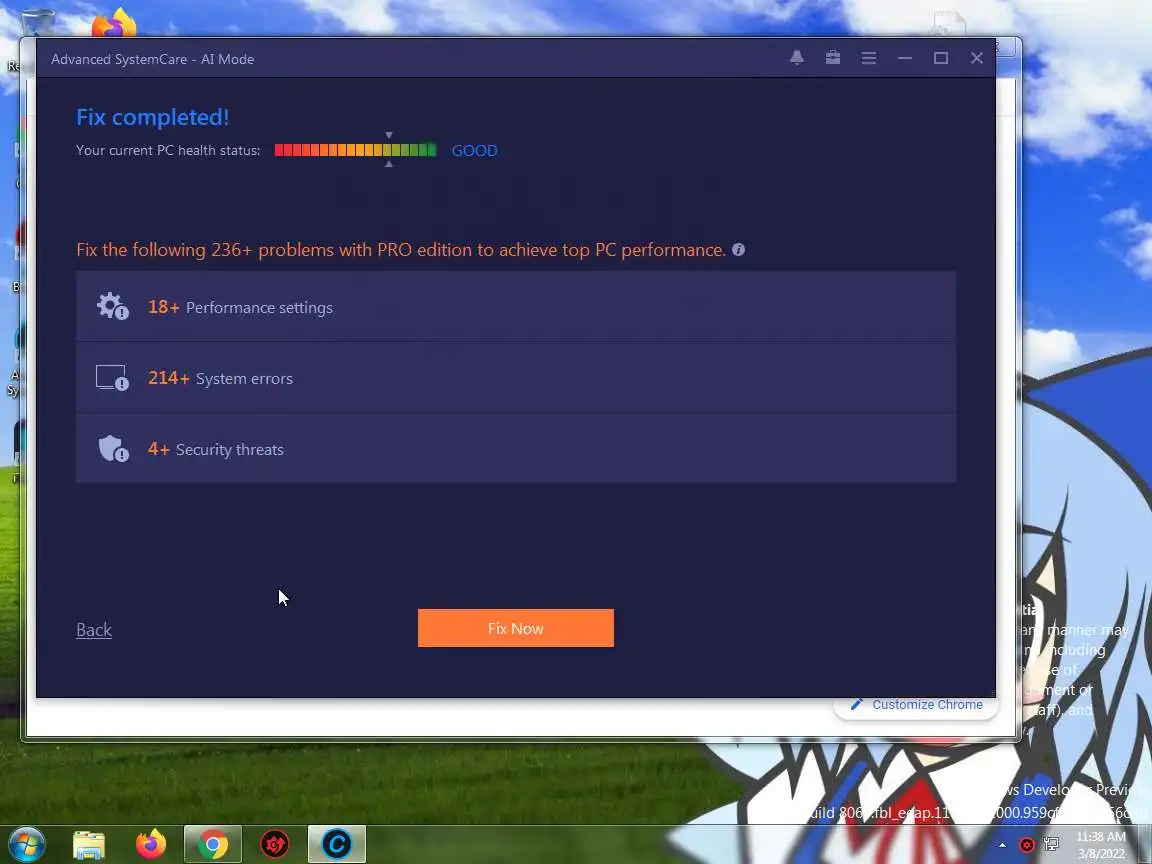Screen dimensions: 1152x864
Task: Open the network icon in system tray
Action: click(x=1051, y=845)
